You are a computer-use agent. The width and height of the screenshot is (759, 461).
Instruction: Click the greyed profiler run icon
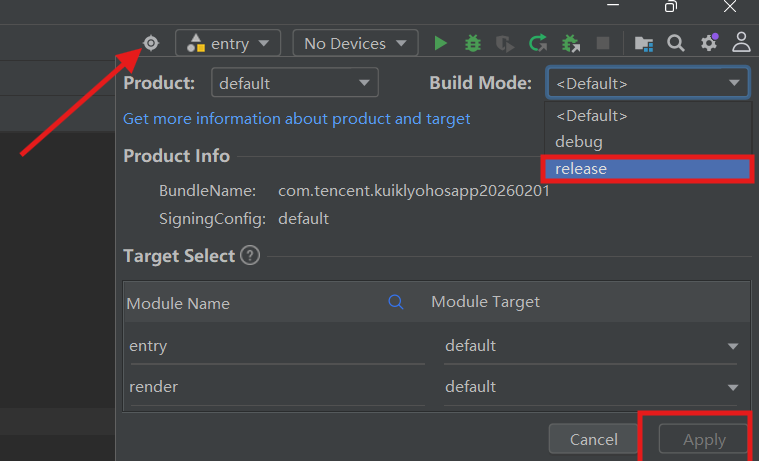(505, 43)
